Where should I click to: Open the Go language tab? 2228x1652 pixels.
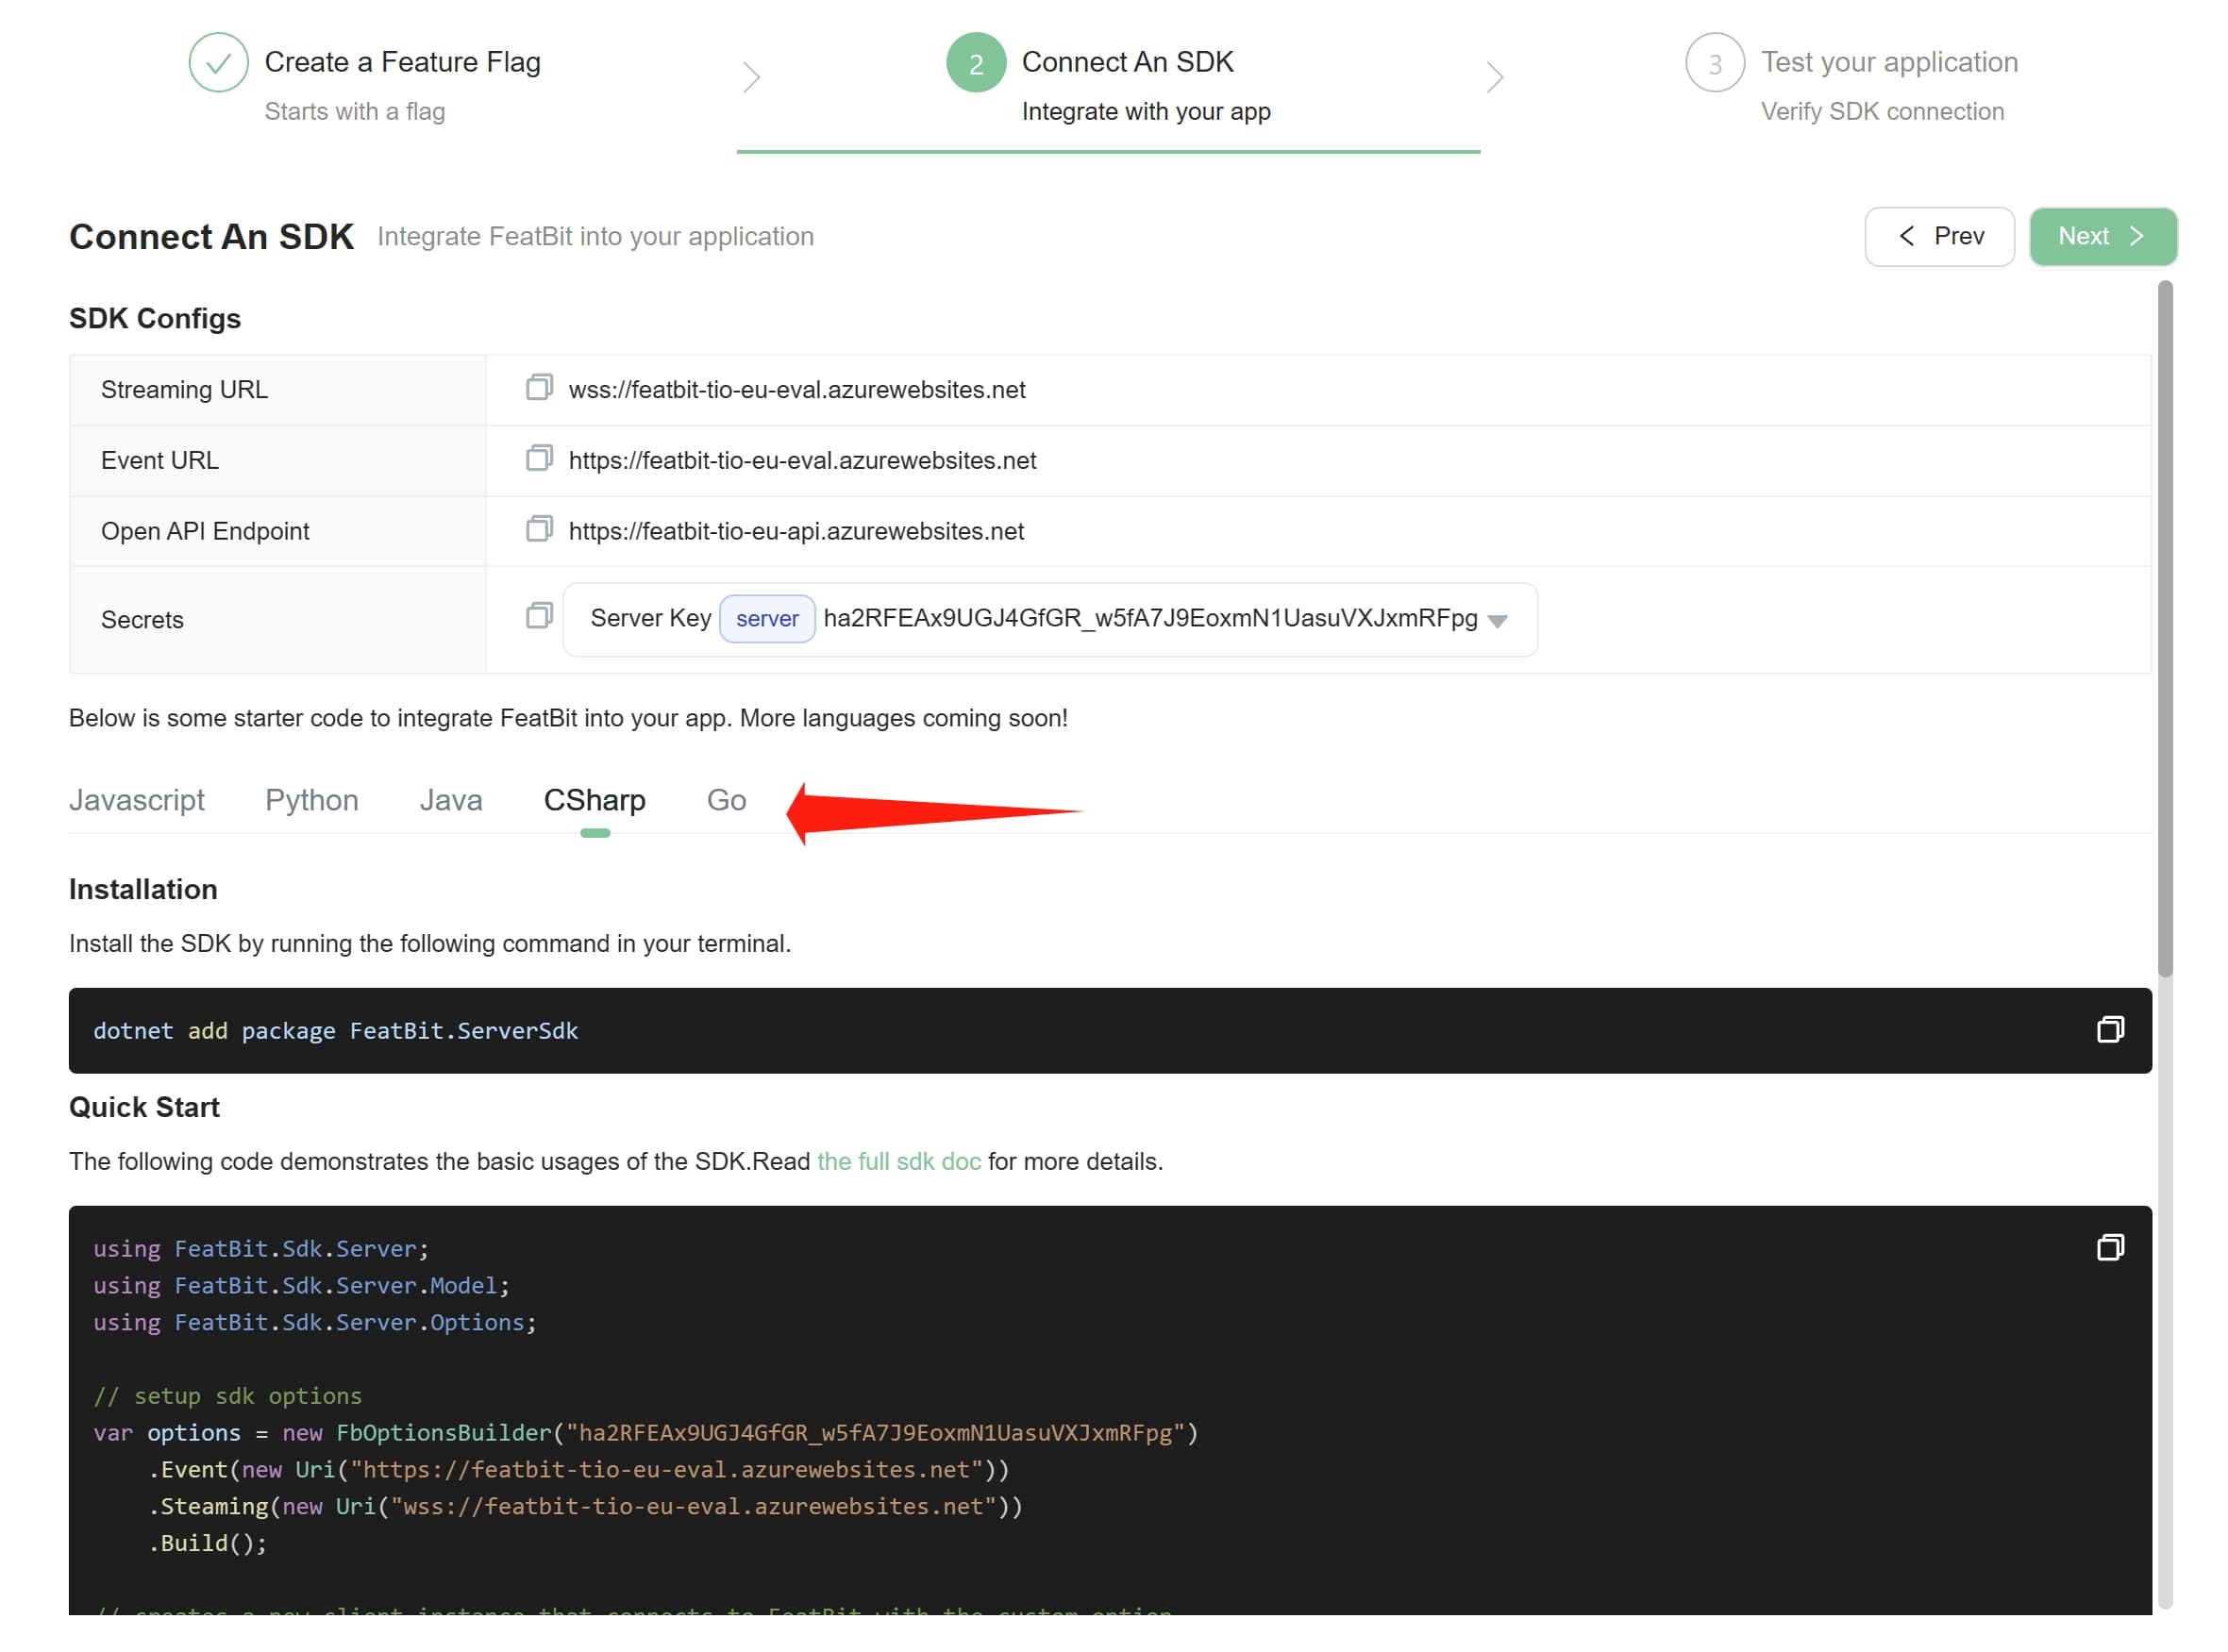726,800
